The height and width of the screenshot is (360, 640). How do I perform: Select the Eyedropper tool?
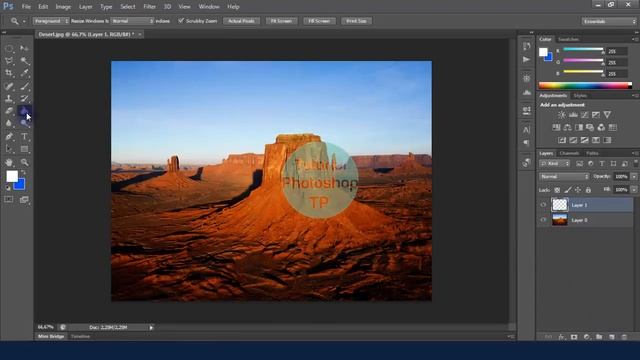[24, 73]
